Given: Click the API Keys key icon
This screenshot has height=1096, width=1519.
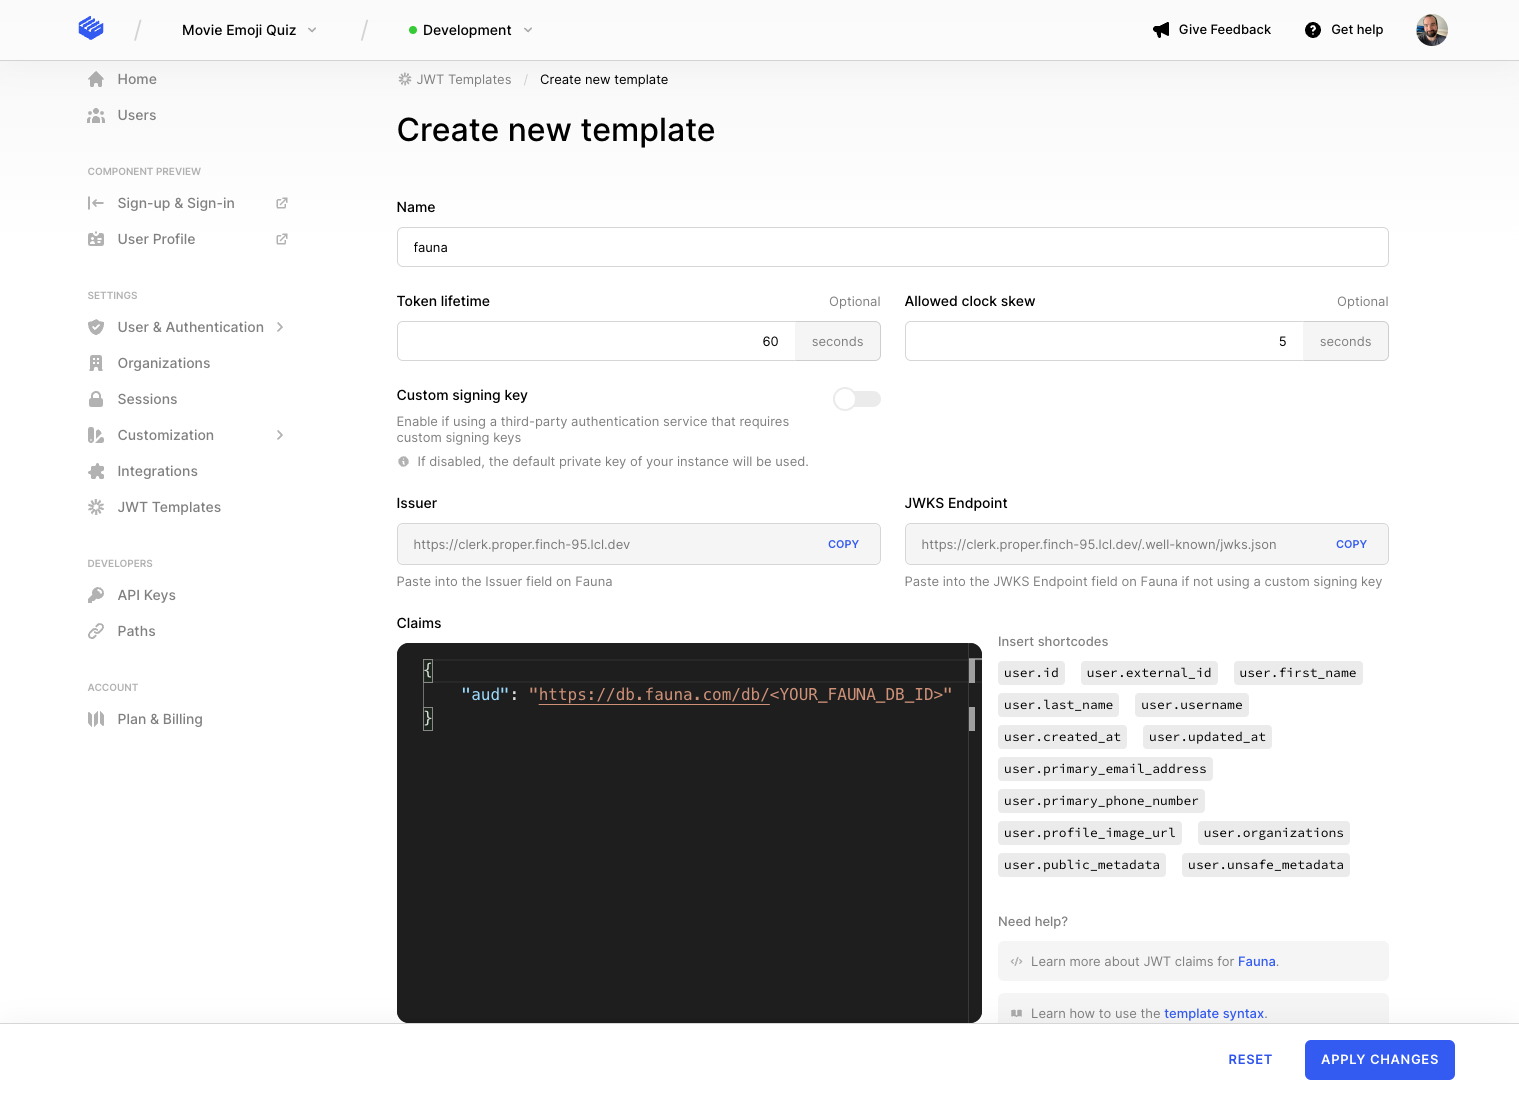Looking at the screenshot, I should click(96, 595).
